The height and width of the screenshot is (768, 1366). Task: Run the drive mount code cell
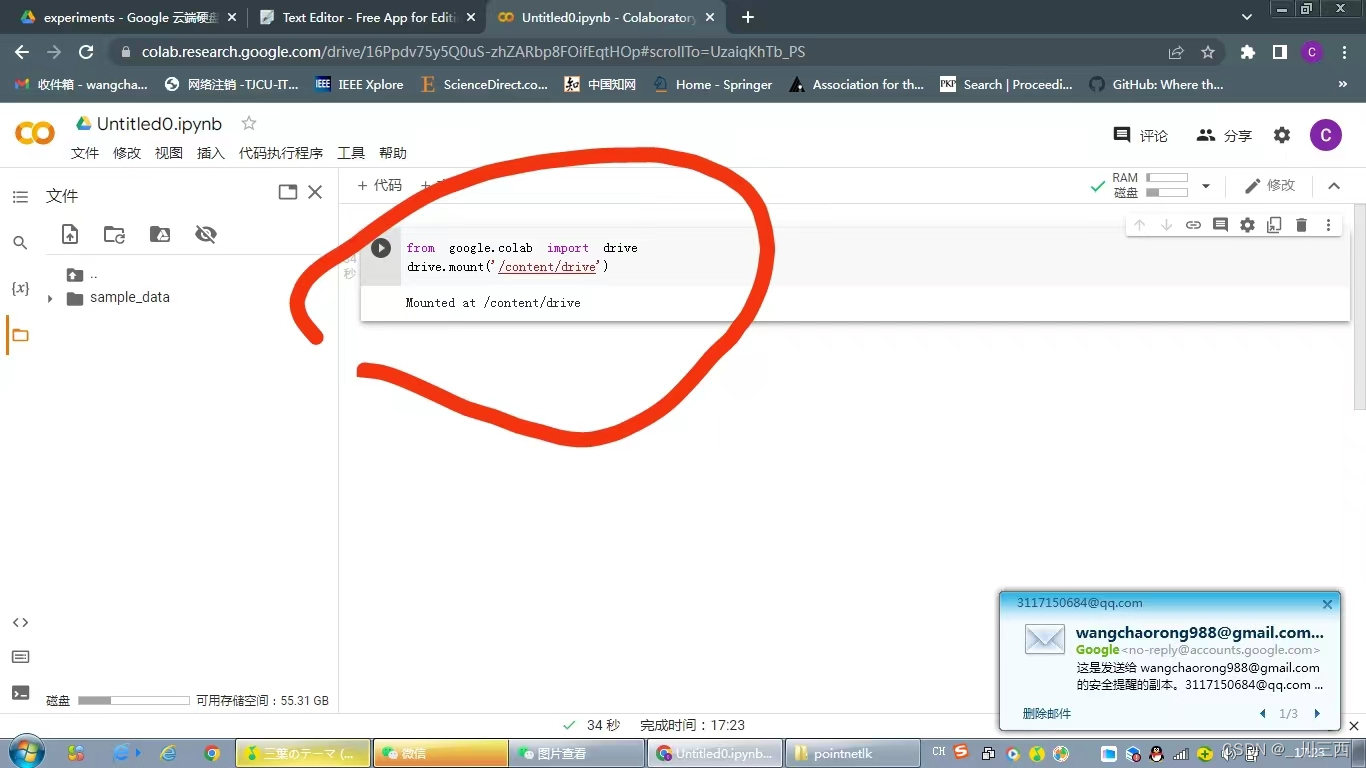point(381,248)
